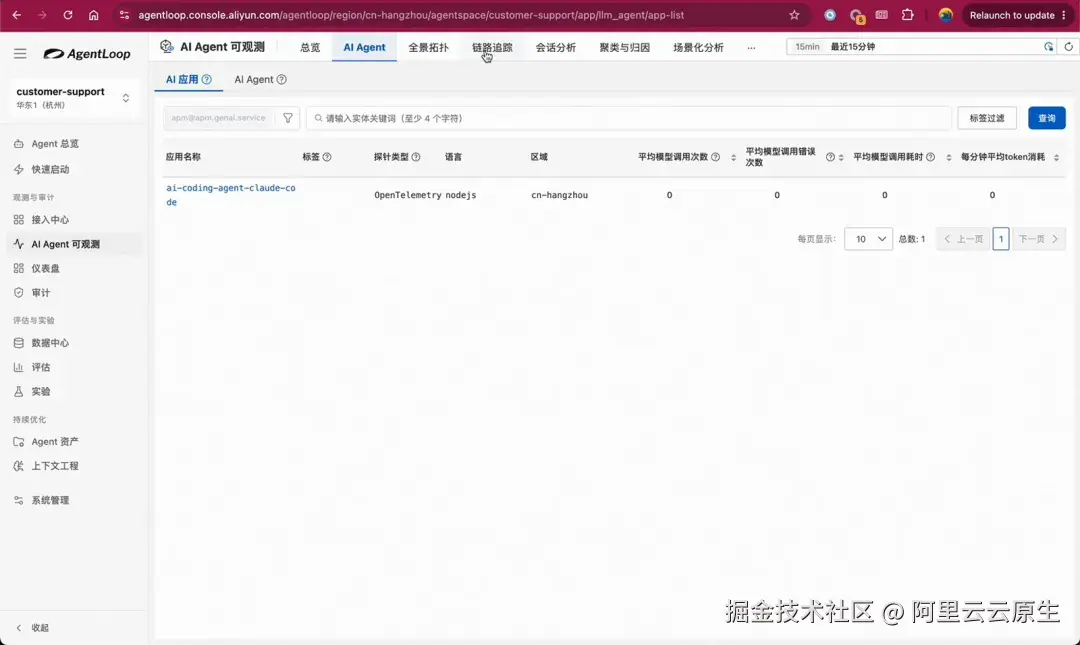The height and width of the screenshot is (645, 1080).
Task: Switch to the 总览 tab
Action: (x=310, y=47)
